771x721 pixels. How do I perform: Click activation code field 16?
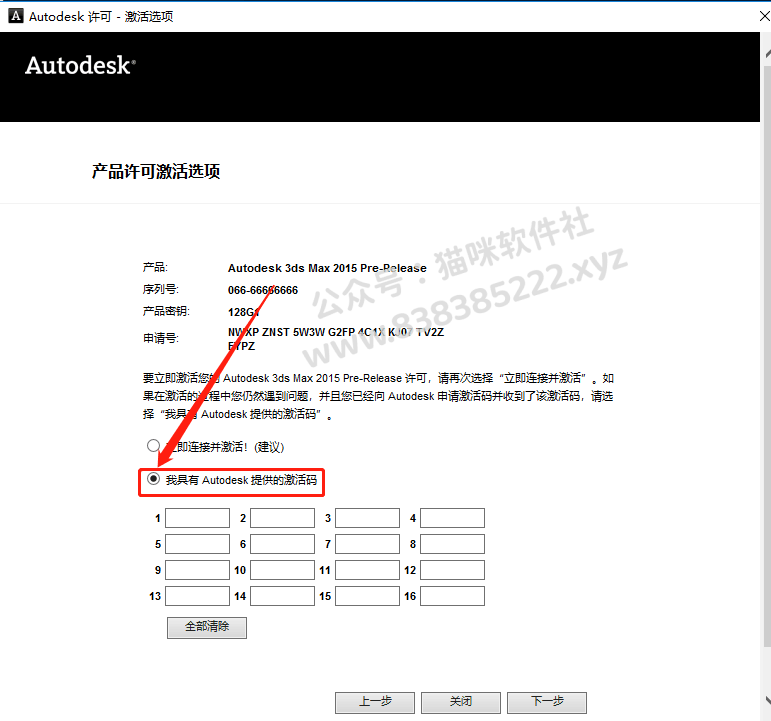452,596
